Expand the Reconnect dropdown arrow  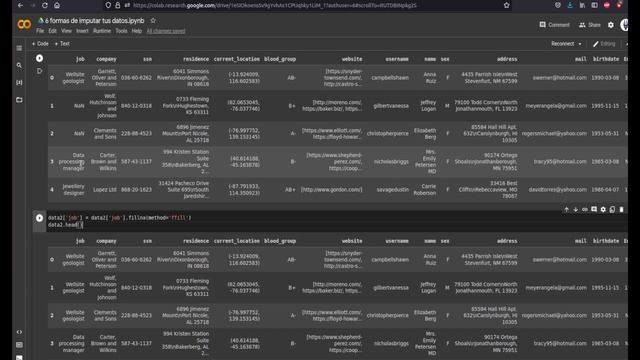pos(580,44)
